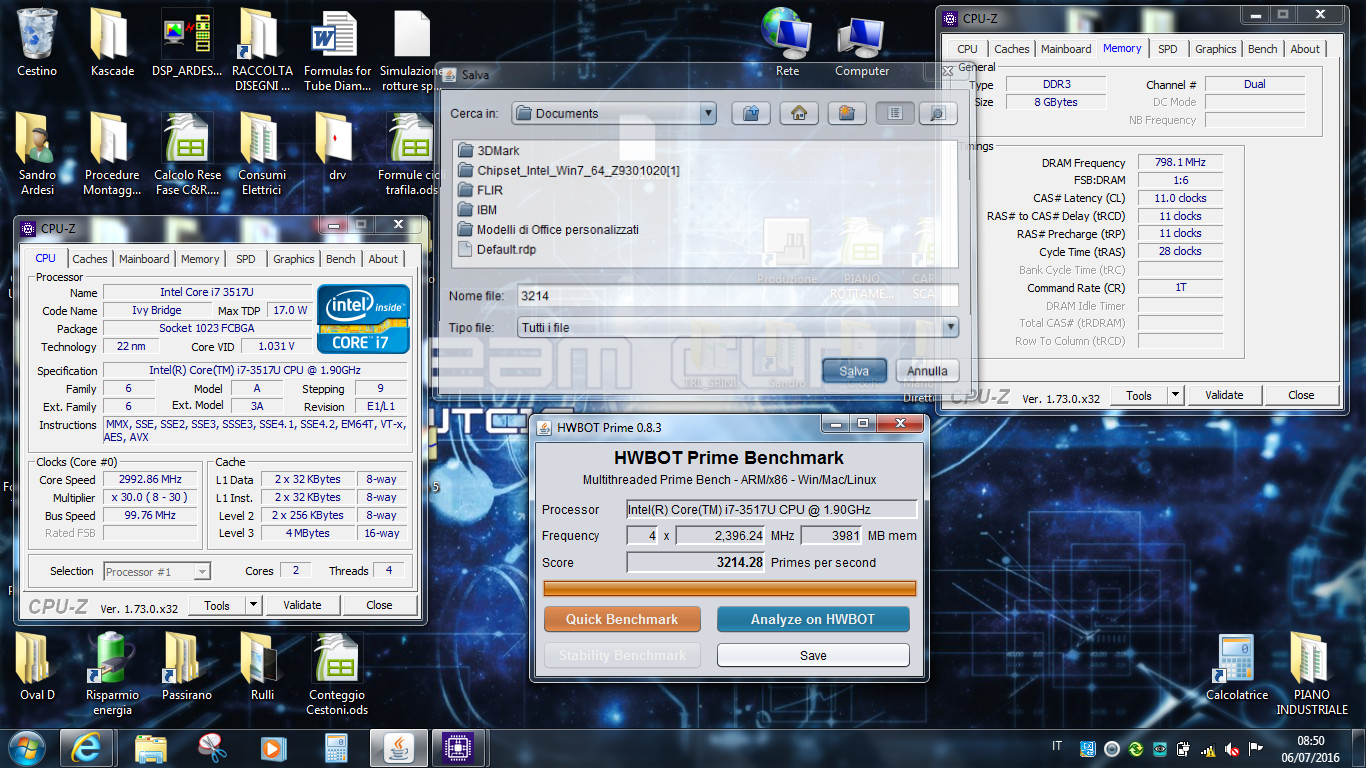This screenshot has width=1366, height=768.
Task: Open the 'Cerca in' Documents dropdown
Action: (x=614, y=113)
